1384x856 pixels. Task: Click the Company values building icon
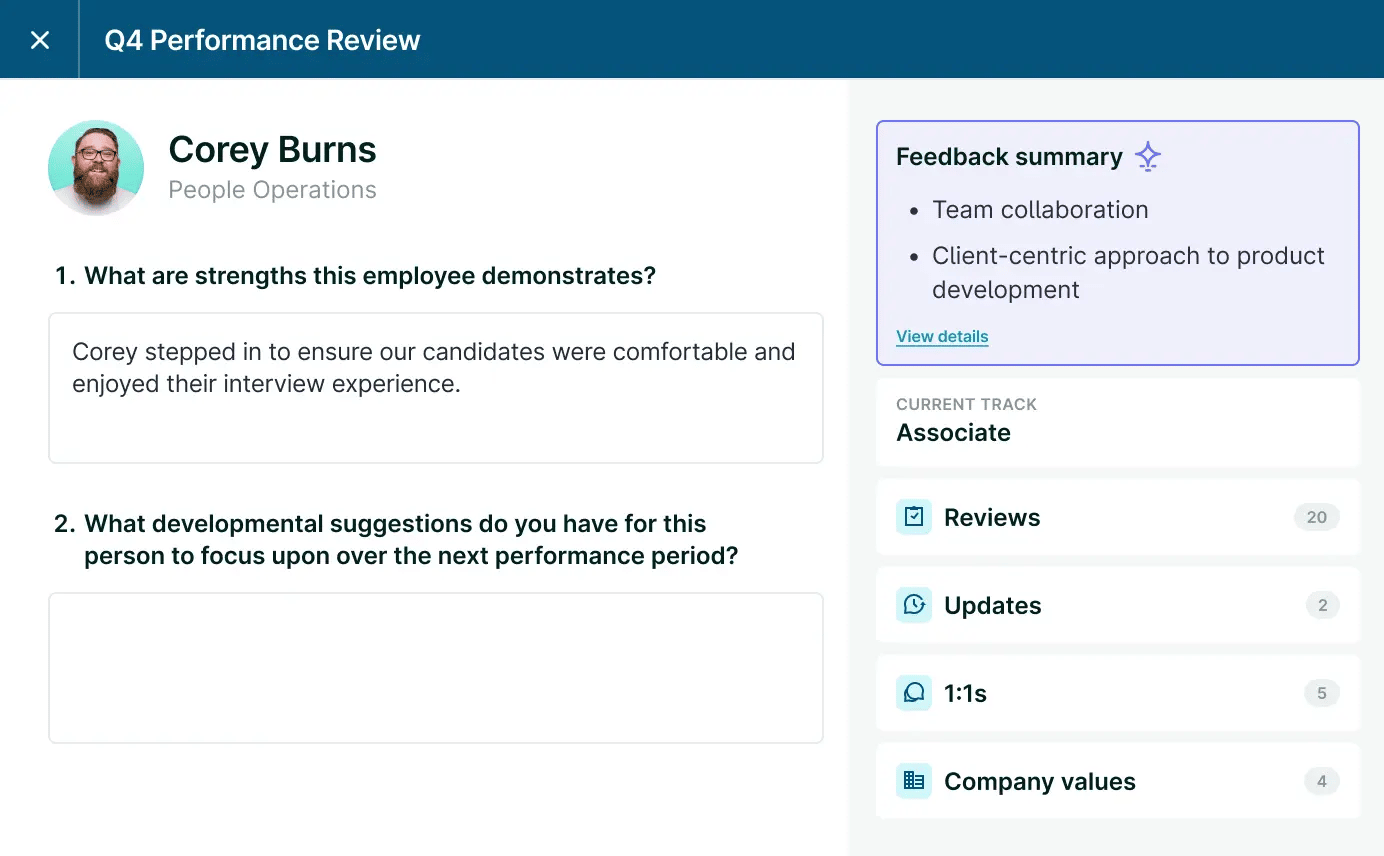[913, 781]
